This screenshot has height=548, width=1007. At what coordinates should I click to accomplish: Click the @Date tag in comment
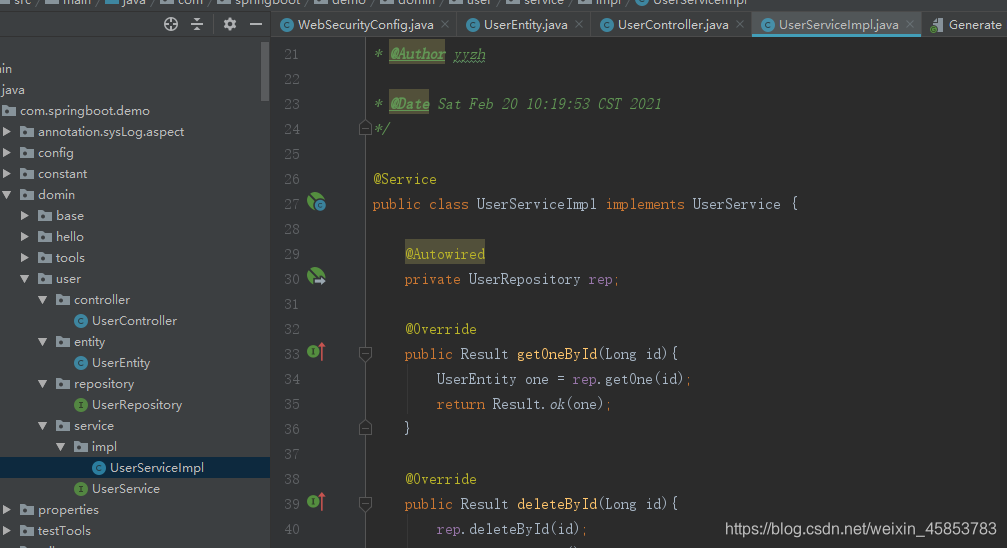click(409, 103)
